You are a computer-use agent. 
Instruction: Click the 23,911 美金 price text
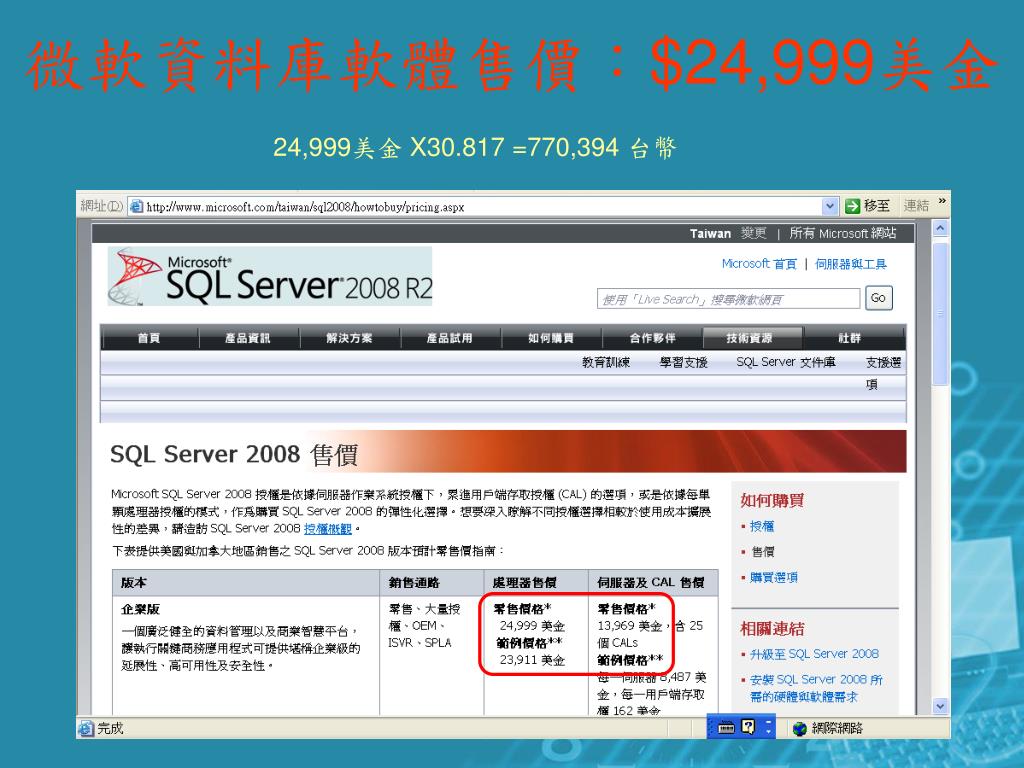coord(532,660)
